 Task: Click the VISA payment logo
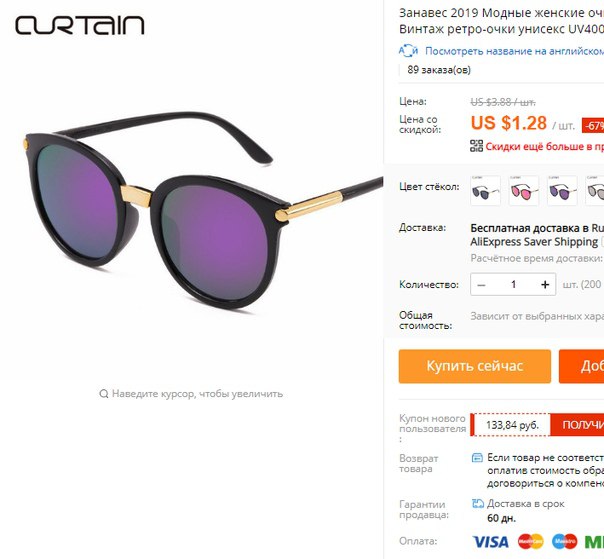(490, 542)
